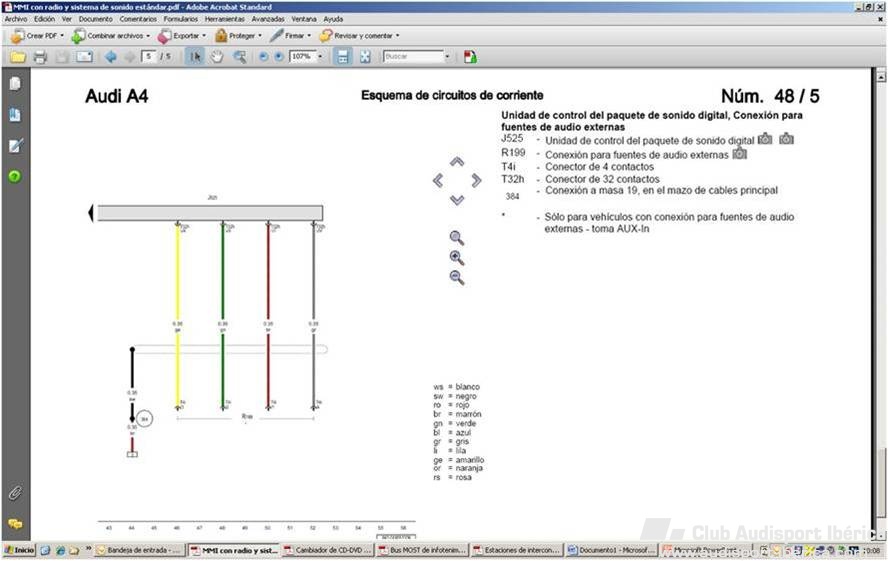Screen dimensions: 888x561
Task: Open the Buscar search options dropdown arrow
Action: pyautogui.click(x=447, y=57)
